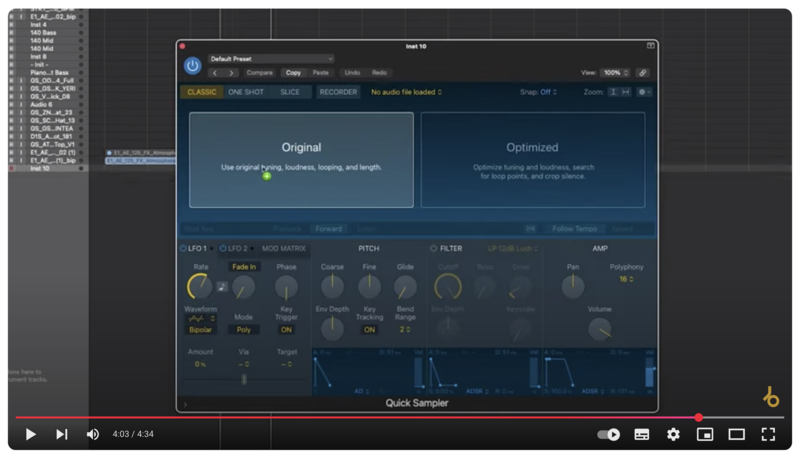Open the LFO Via dropdown

coord(244,364)
